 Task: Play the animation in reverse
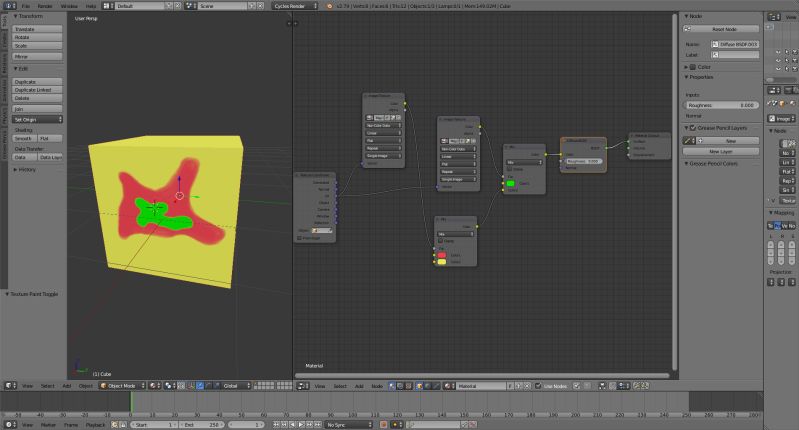point(292,424)
